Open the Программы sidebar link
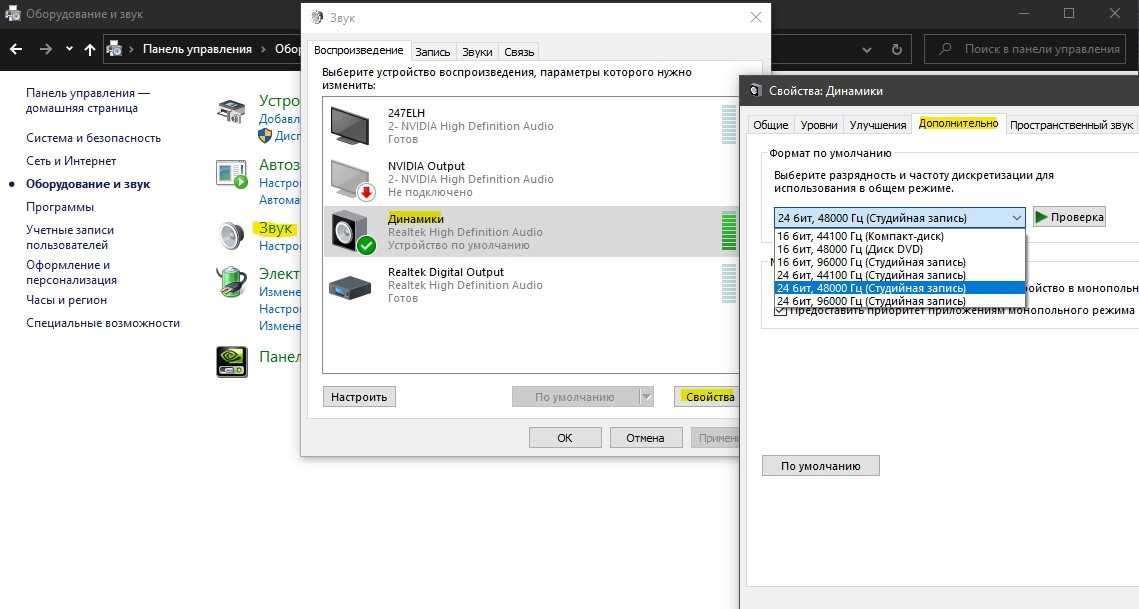 click(x=60, y=207)
